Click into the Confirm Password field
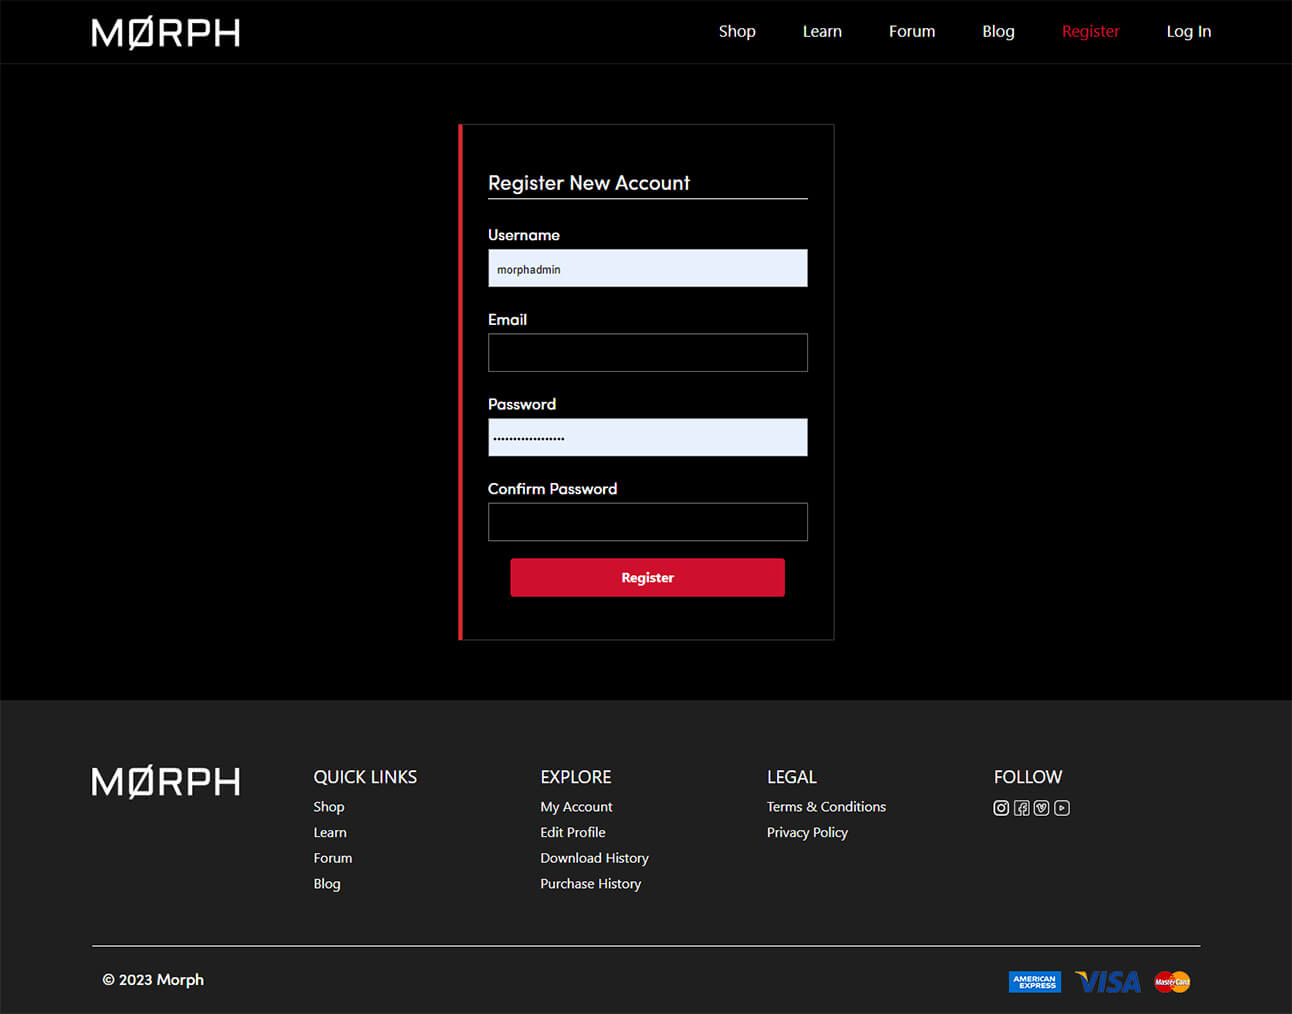Image resolution: width=1292 pixels, height=1014 pixels. [647, 522]
